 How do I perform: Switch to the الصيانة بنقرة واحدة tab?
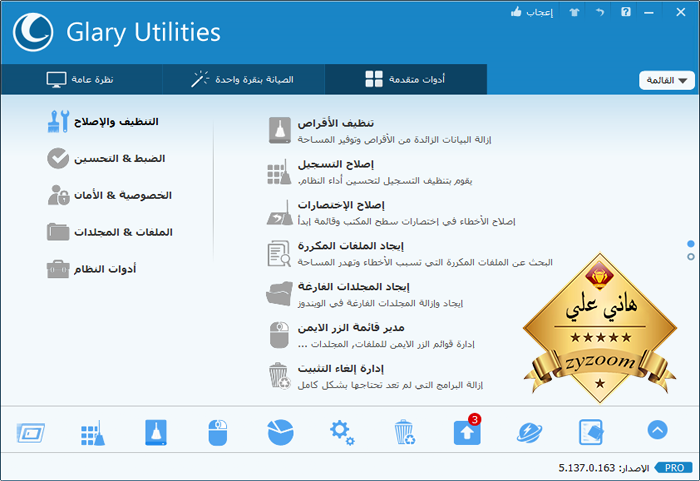(x=243, y=79)
